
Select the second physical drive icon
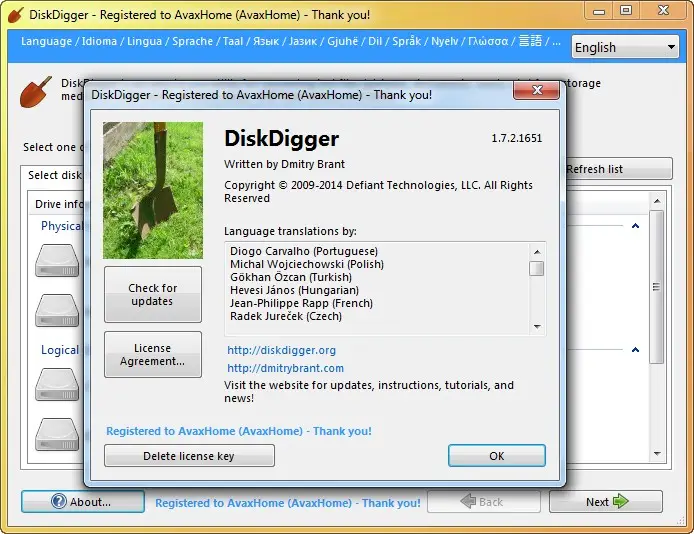(x=57, y=311)
